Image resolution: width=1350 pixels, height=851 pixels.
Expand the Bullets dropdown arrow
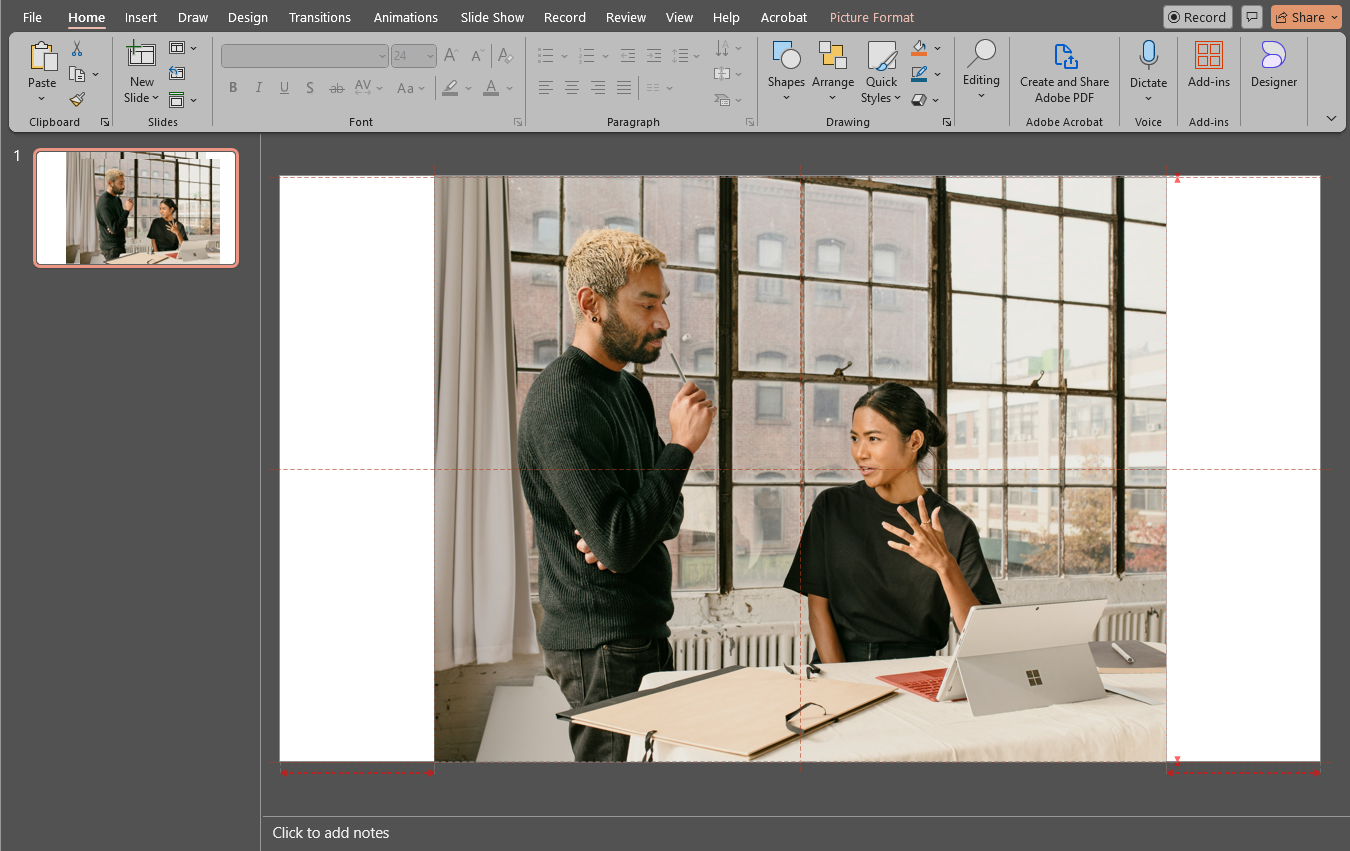coord(565,56)
